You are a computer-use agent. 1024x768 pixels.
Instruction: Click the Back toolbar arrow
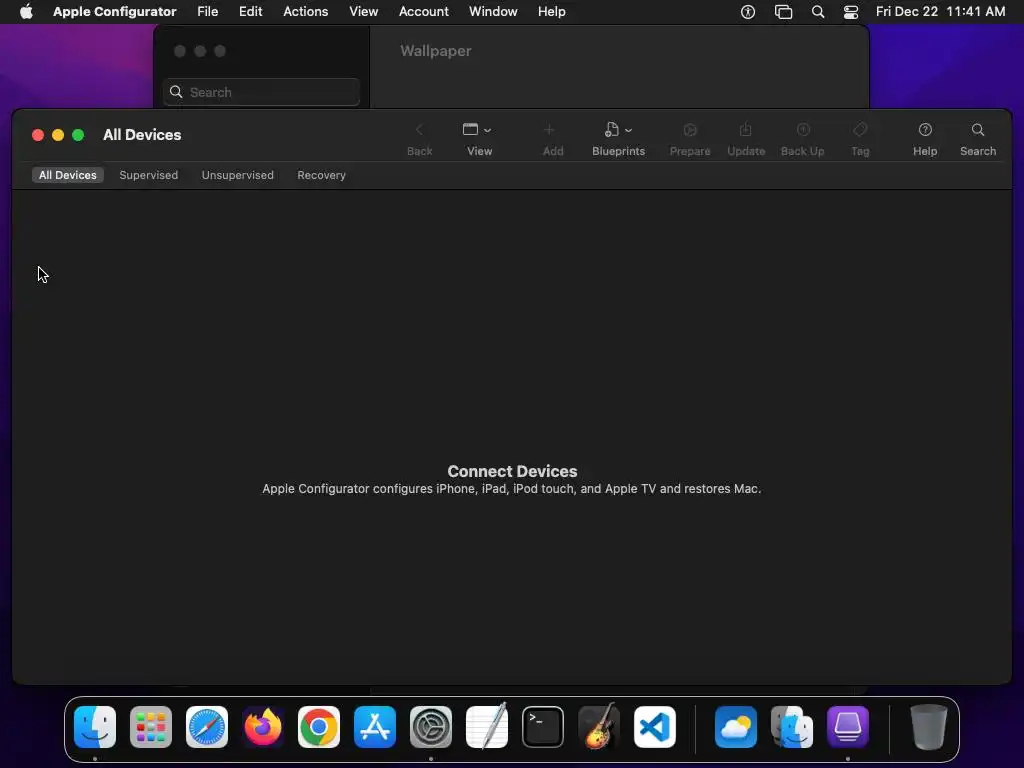tap(419, 130)
